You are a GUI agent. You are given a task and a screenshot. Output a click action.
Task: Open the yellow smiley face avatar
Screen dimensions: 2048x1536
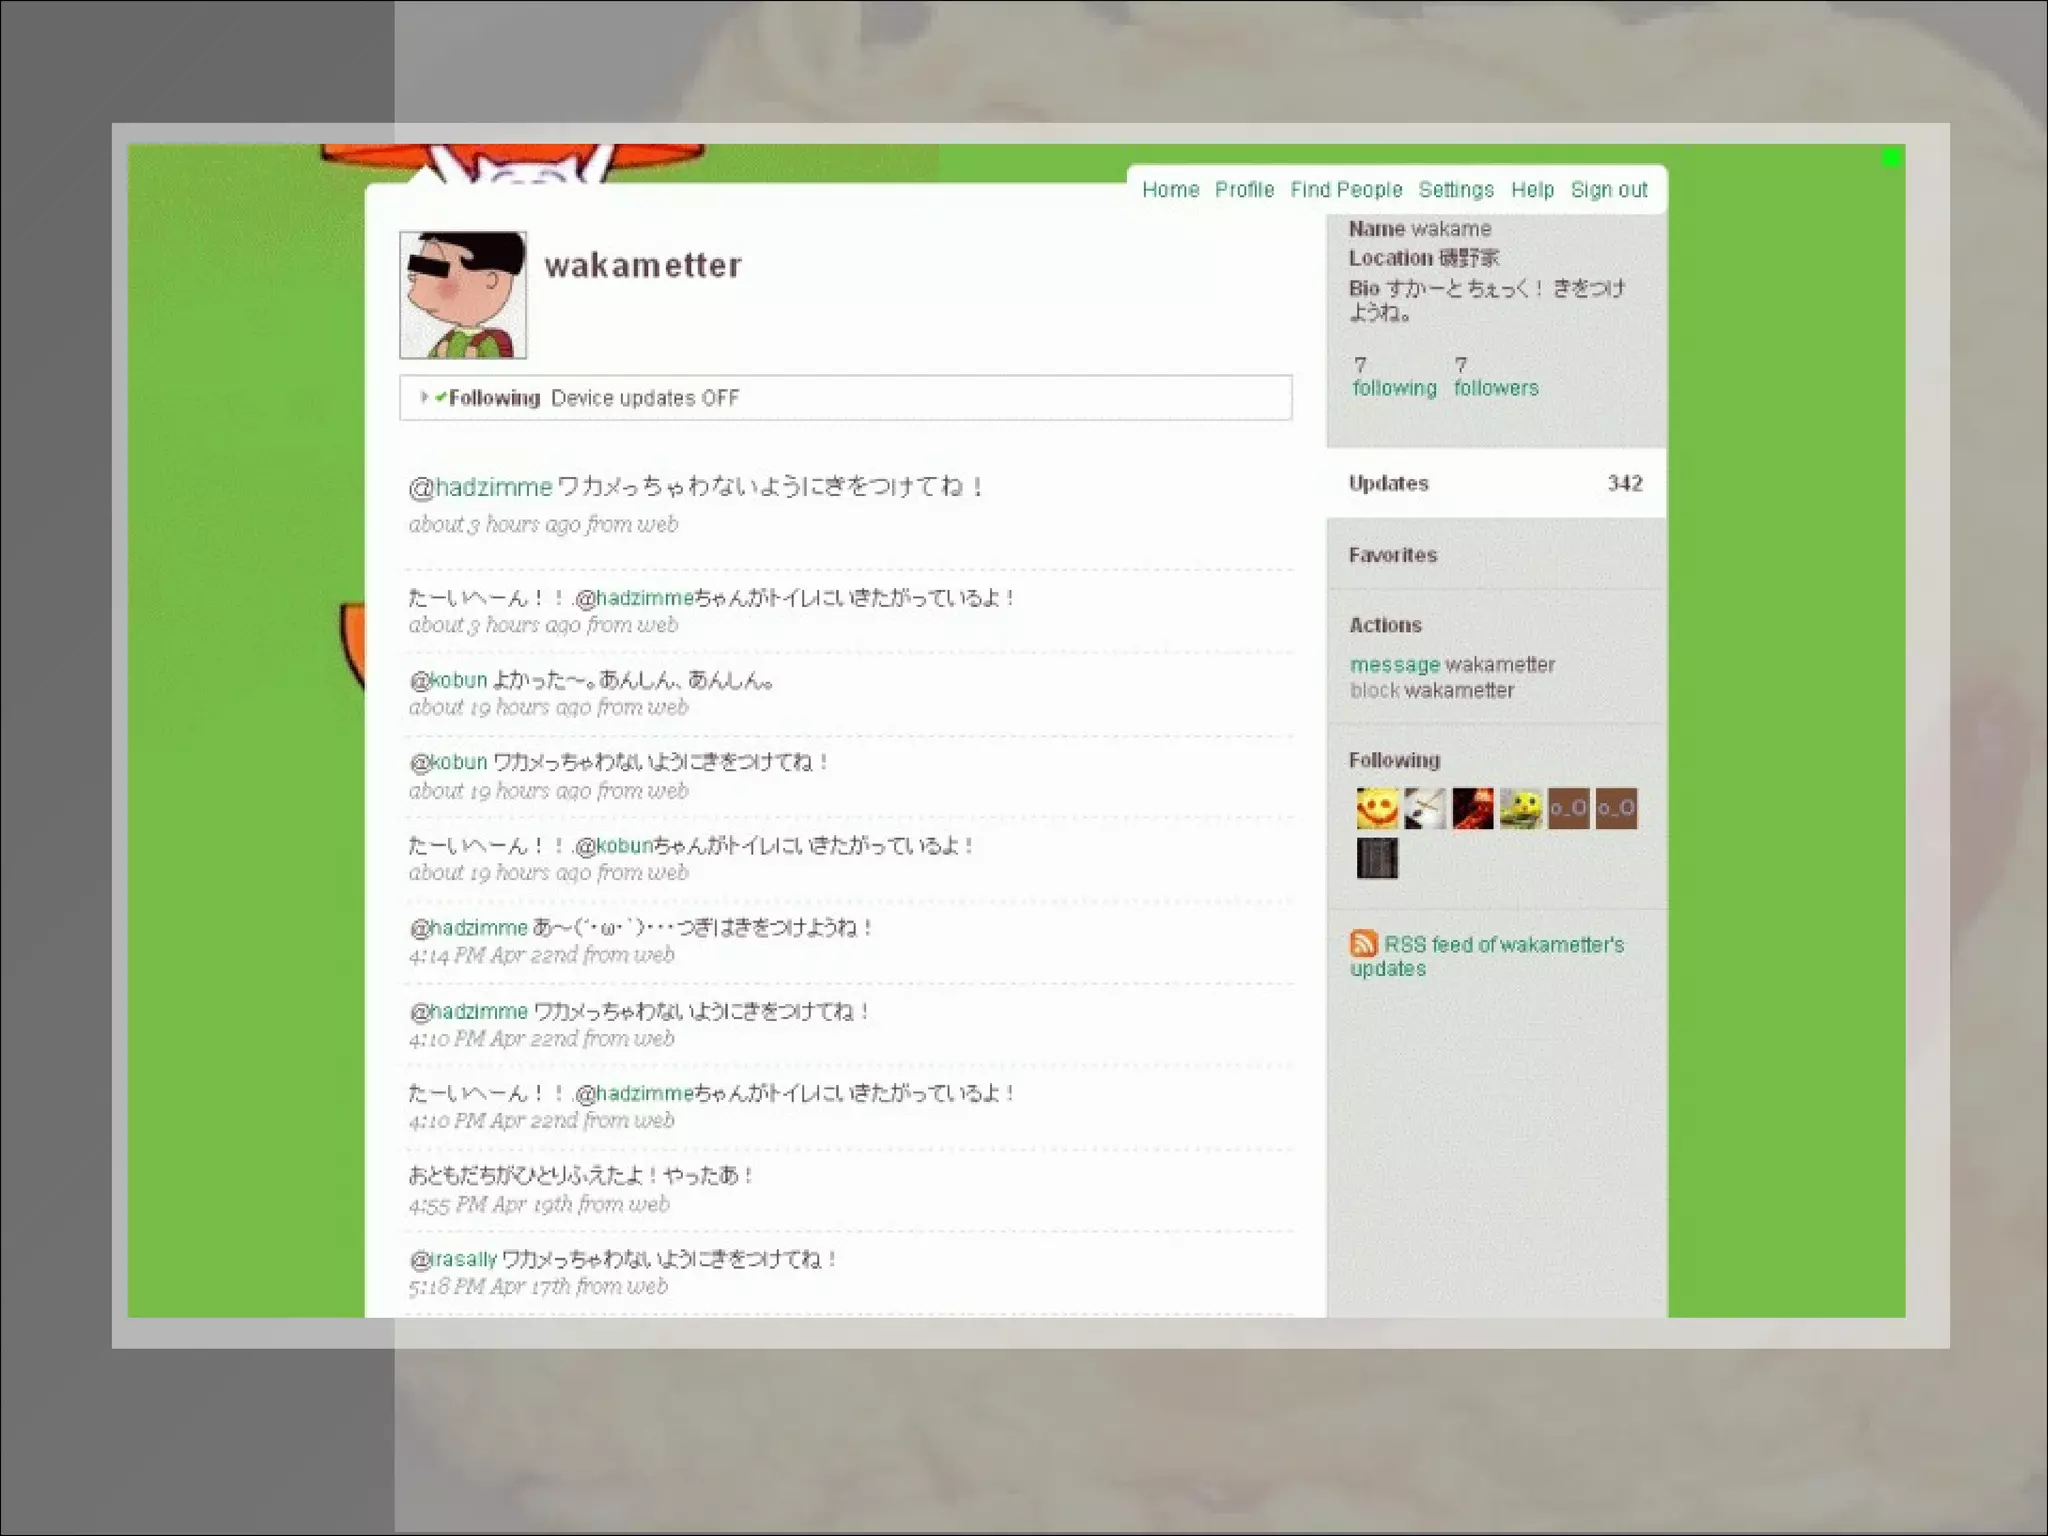(x=1377, y=808)
